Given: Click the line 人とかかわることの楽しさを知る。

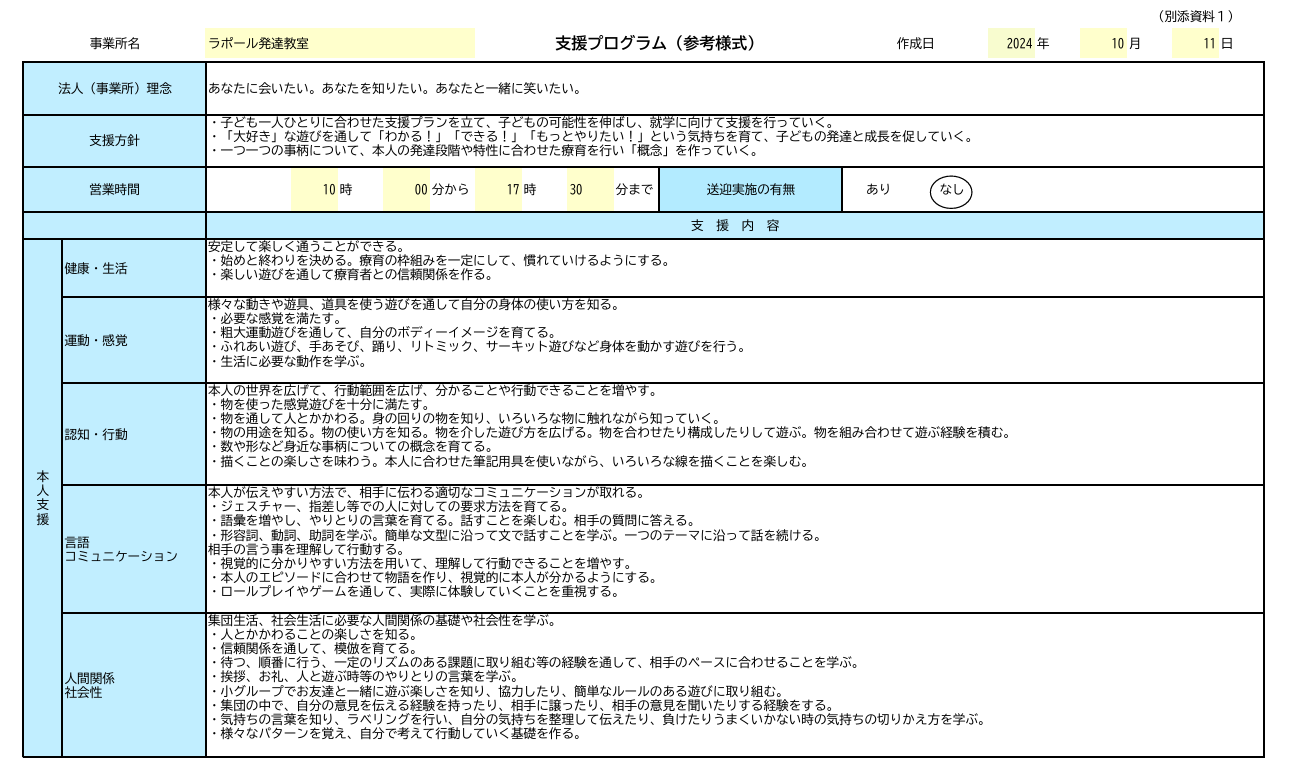Looking at the screenshot, I should 314,634.
